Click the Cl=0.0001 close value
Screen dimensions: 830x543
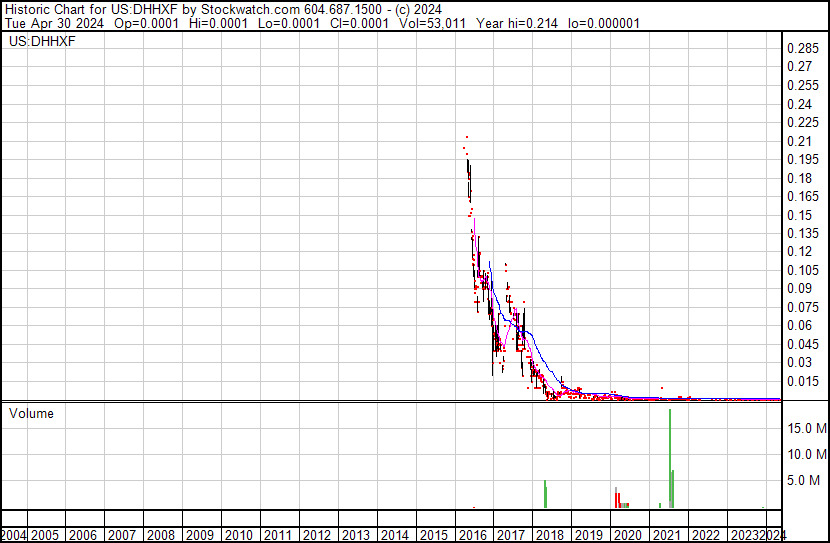[359, 23]
